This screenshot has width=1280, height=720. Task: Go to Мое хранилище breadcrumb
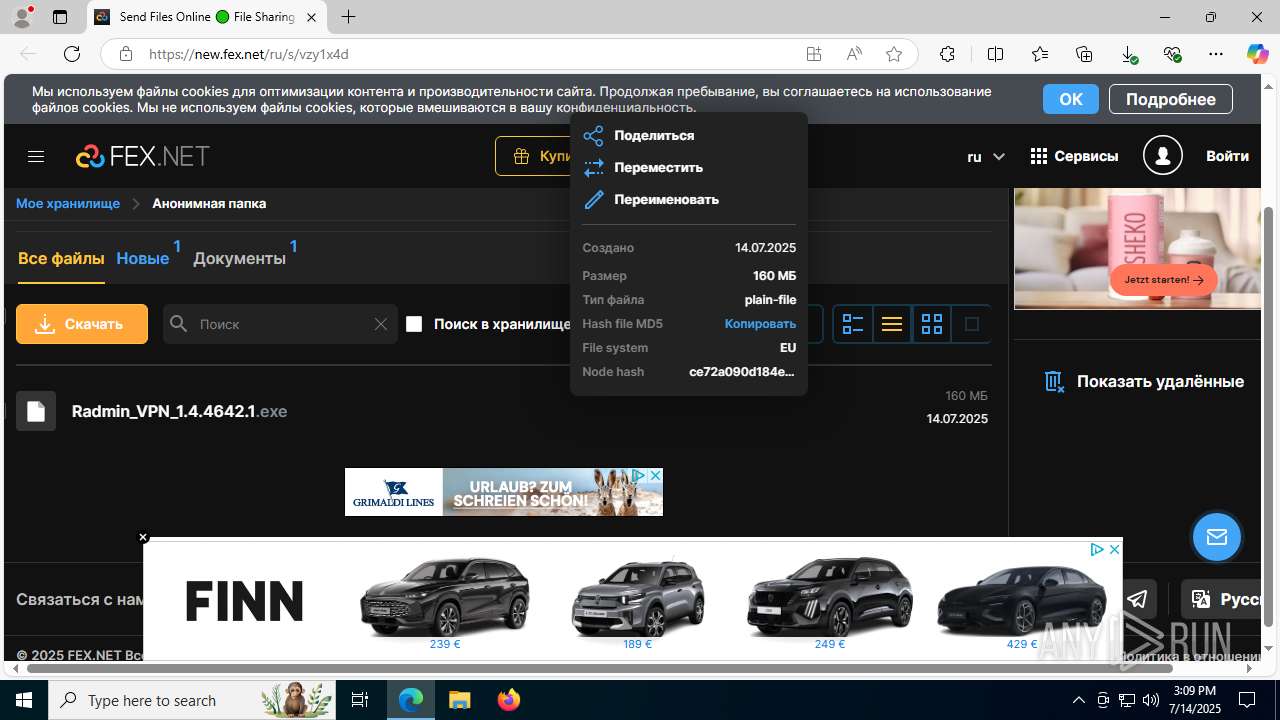[x=68, y=203]
